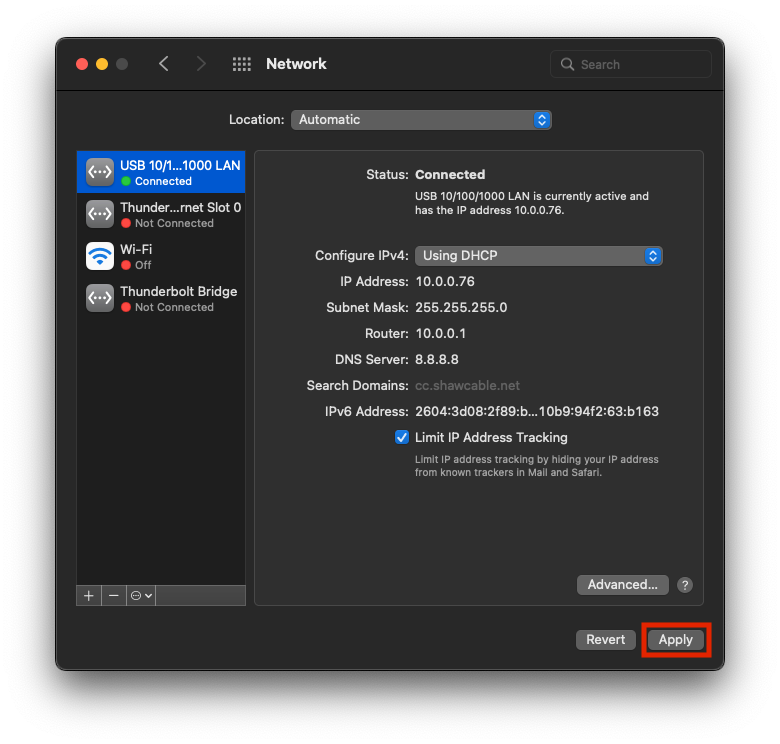The width and height of the screenshot is (780, 744).
Task: Click the back navigation arrow
Action: (x=164, y=64)
